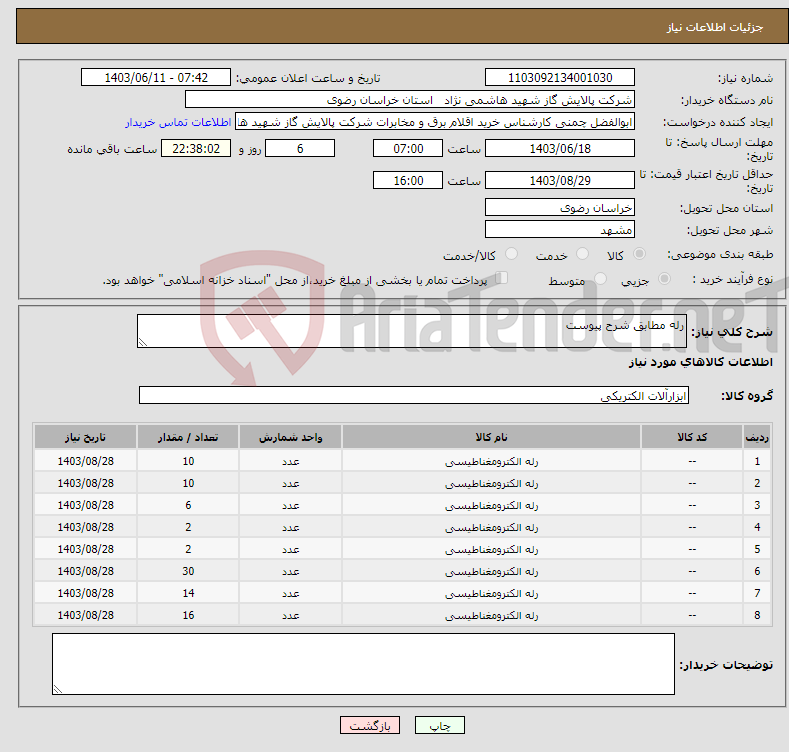This screenshot has width=789, height=752.
Task: Click the شرح کلی نیاز text area
Action: point(412,331)
